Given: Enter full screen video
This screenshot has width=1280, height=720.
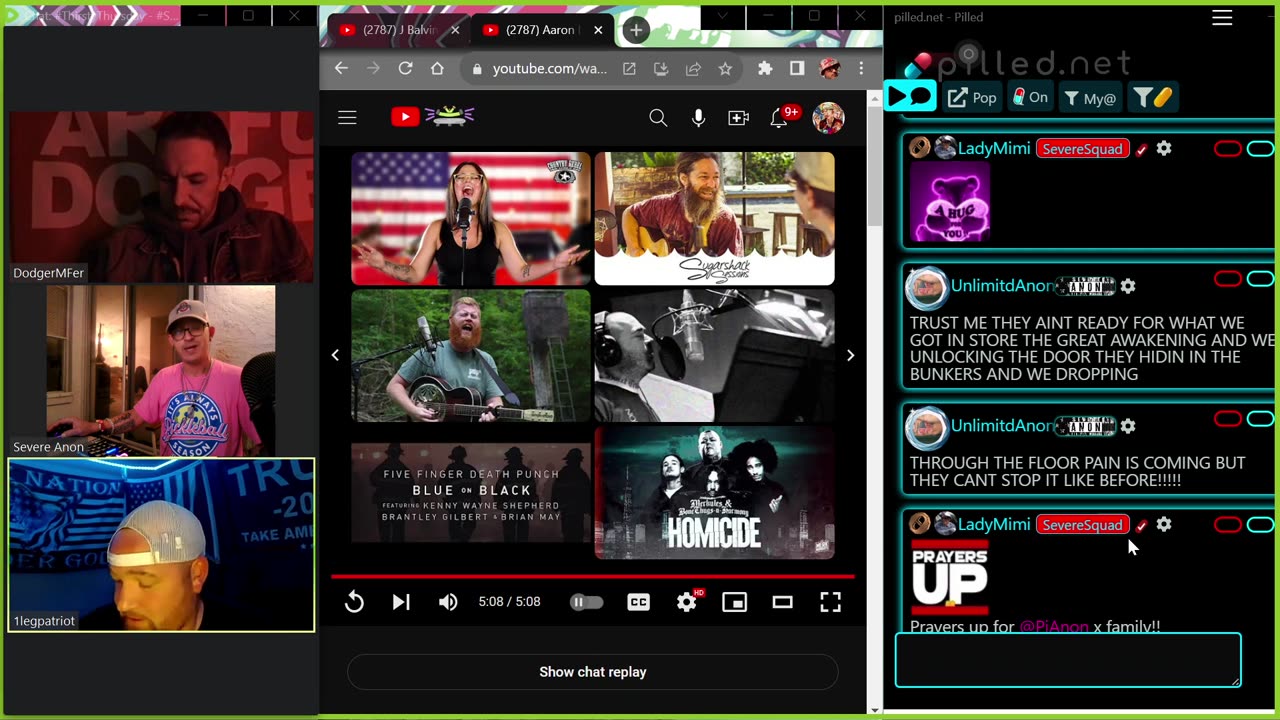Looking at the screenshot, I should coord(830,602).
